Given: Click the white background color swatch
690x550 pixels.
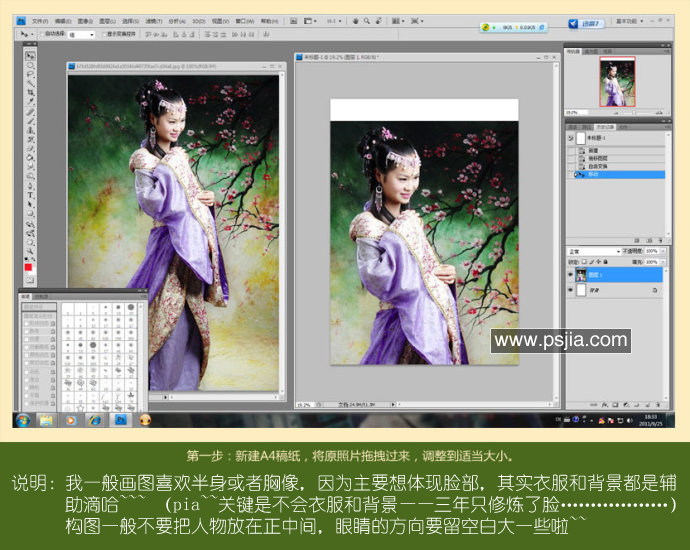Looking at the screenshot, I should point(33,271).
